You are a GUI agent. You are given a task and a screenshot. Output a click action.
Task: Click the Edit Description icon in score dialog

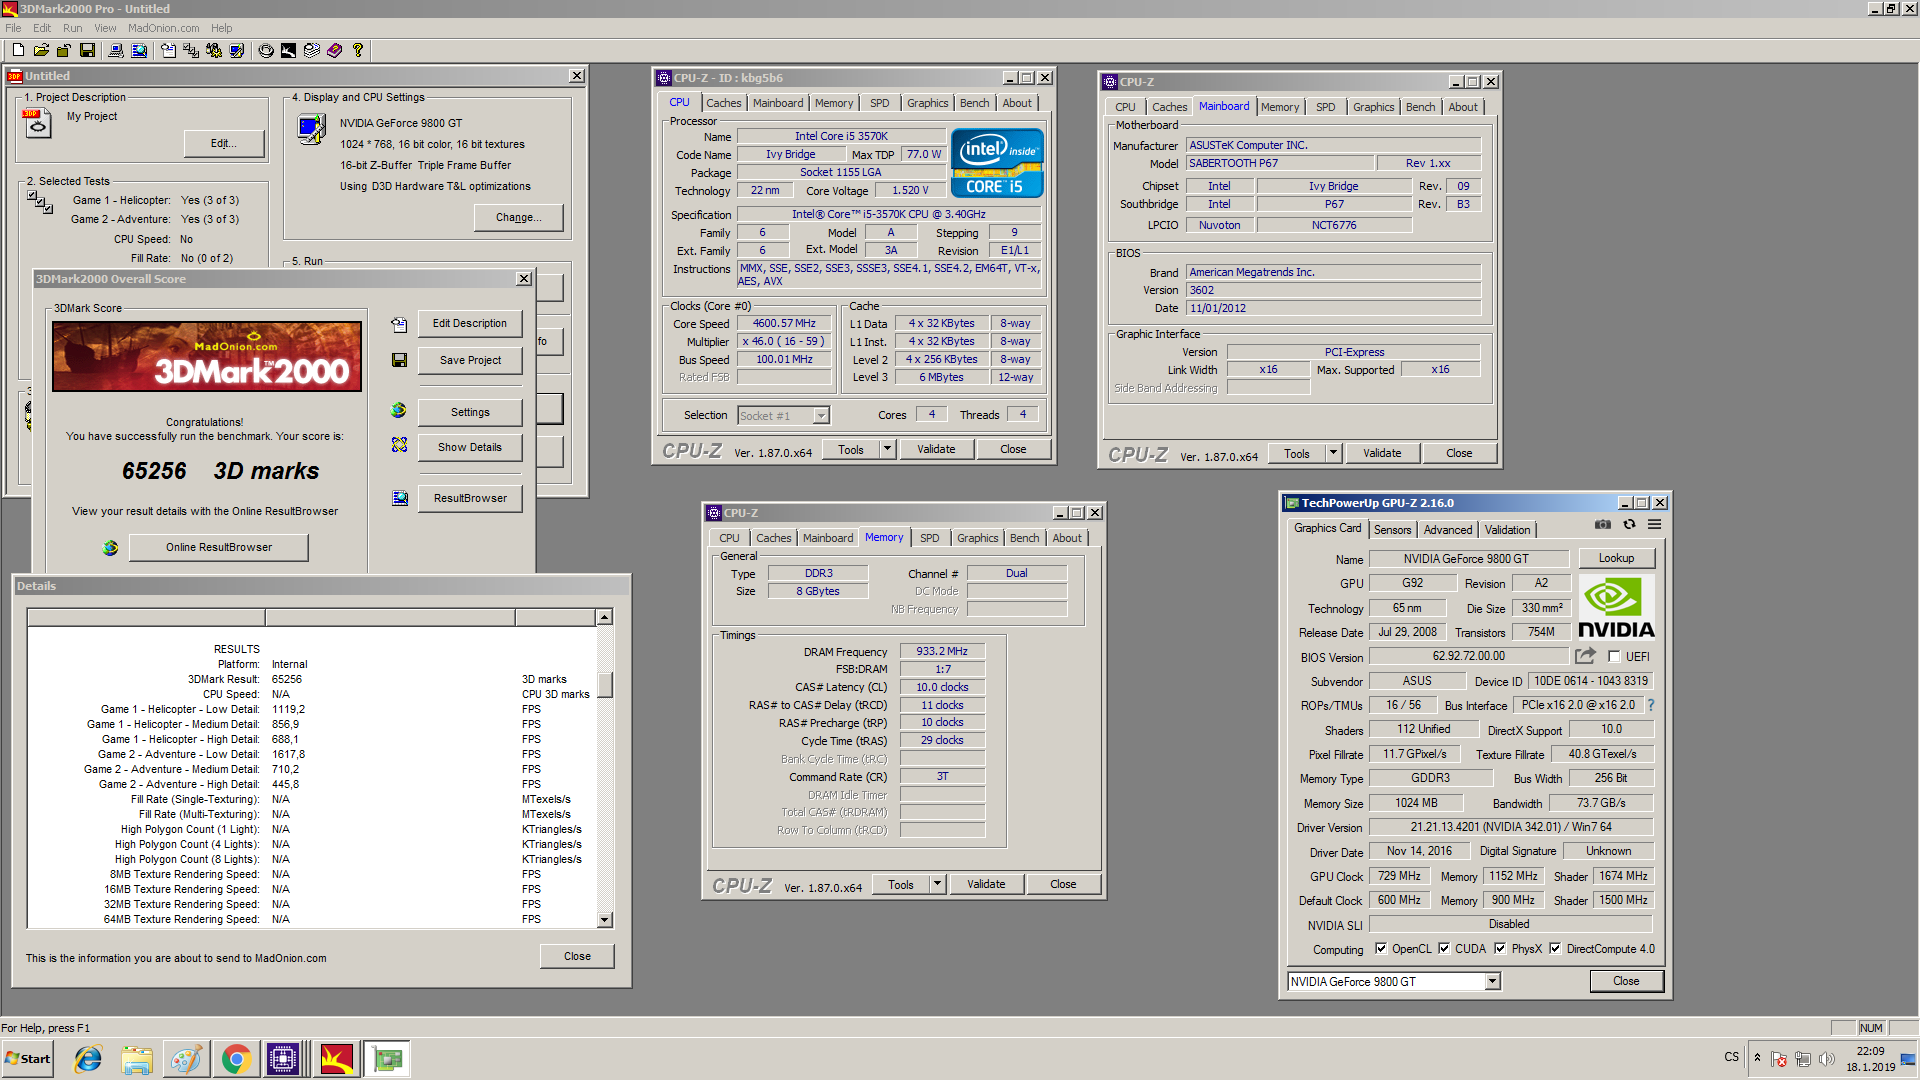coord(399,324)
